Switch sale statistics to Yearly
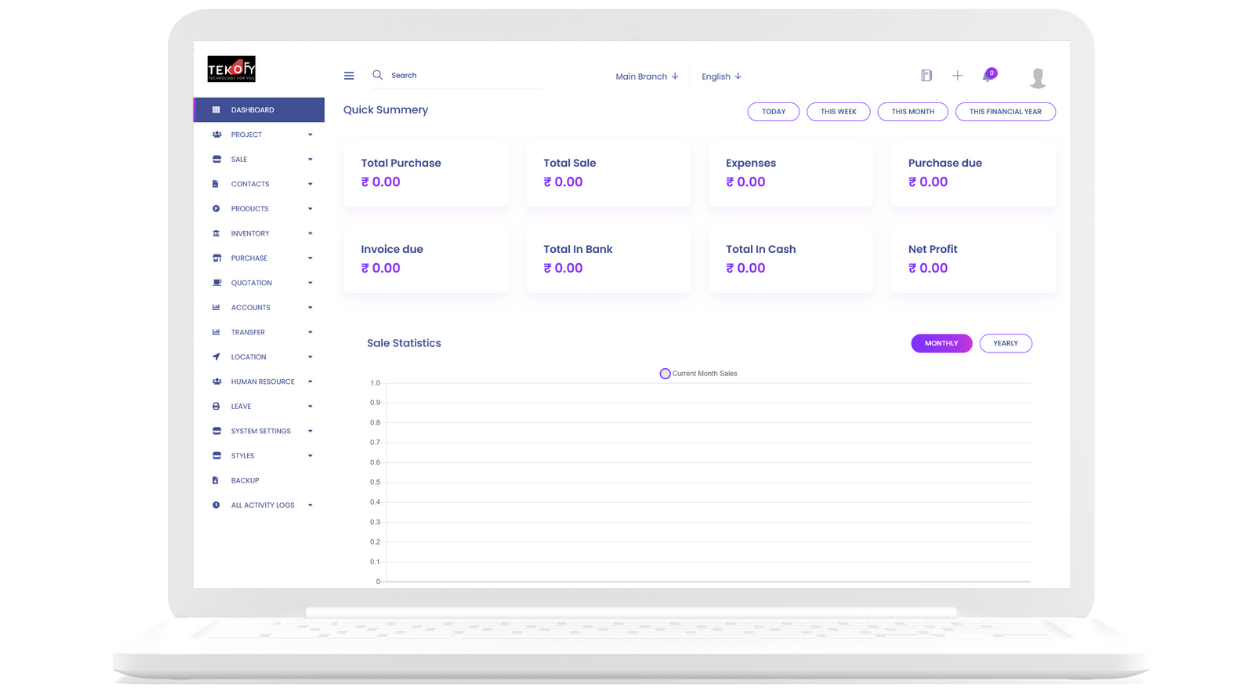The height and width of the screenshot is (691, 1260). (1005, 343)
